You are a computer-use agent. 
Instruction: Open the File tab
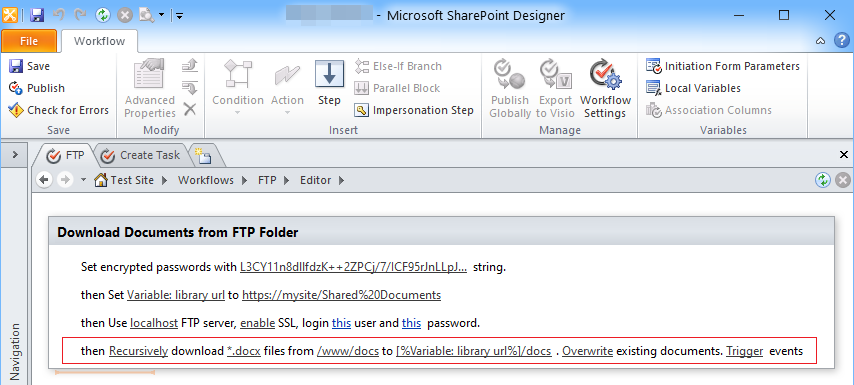pyautogui.click(x=29, y=41)
